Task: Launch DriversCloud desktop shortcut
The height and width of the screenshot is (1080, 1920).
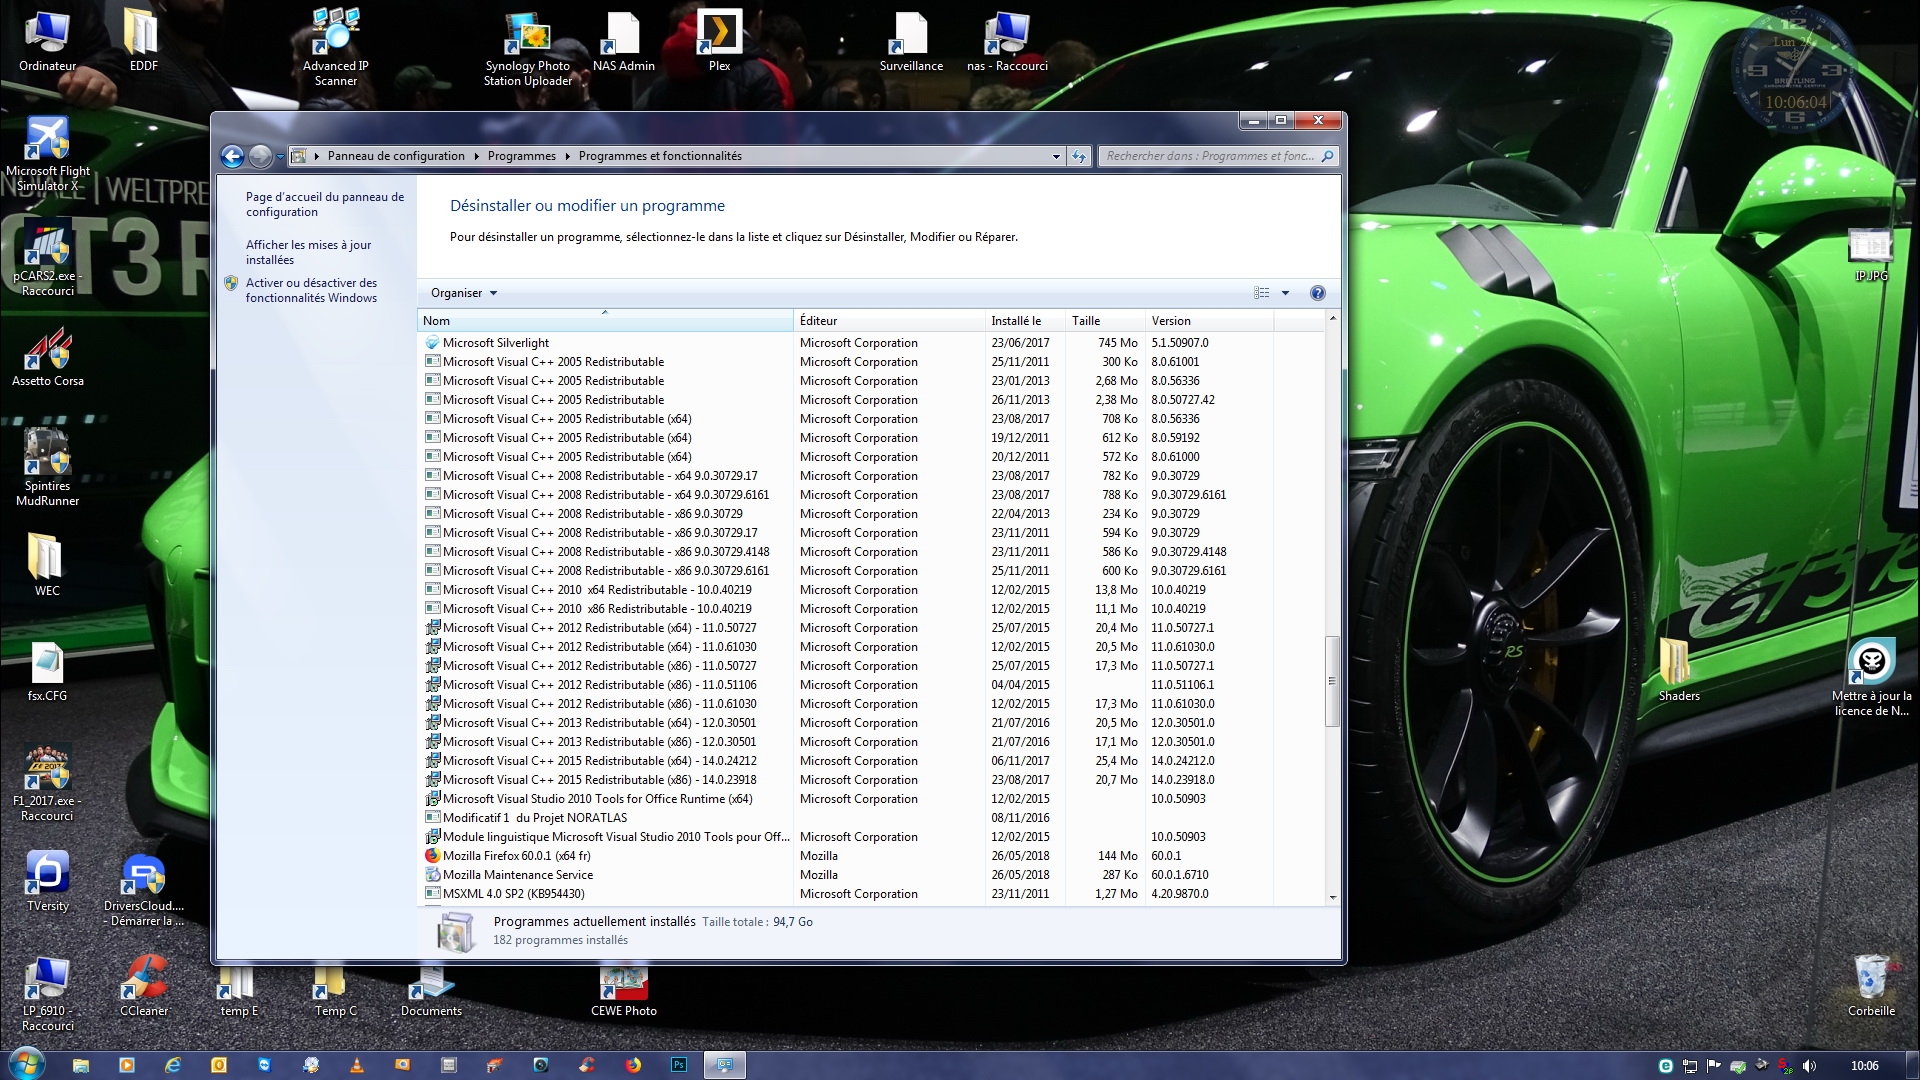Action: pyautogui.click(x=143, y=890)
